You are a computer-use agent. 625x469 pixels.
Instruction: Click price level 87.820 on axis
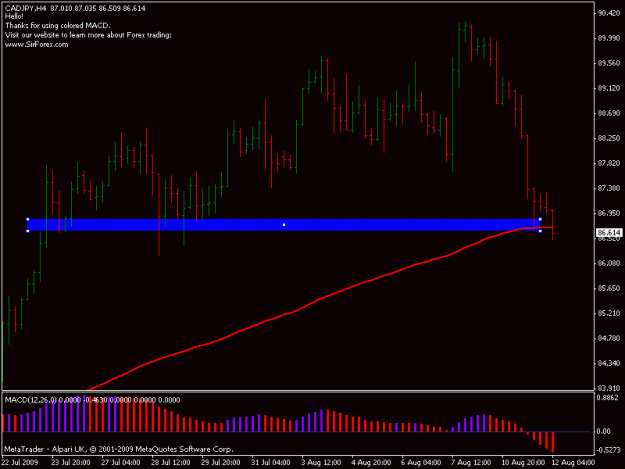tap(609, 163)
